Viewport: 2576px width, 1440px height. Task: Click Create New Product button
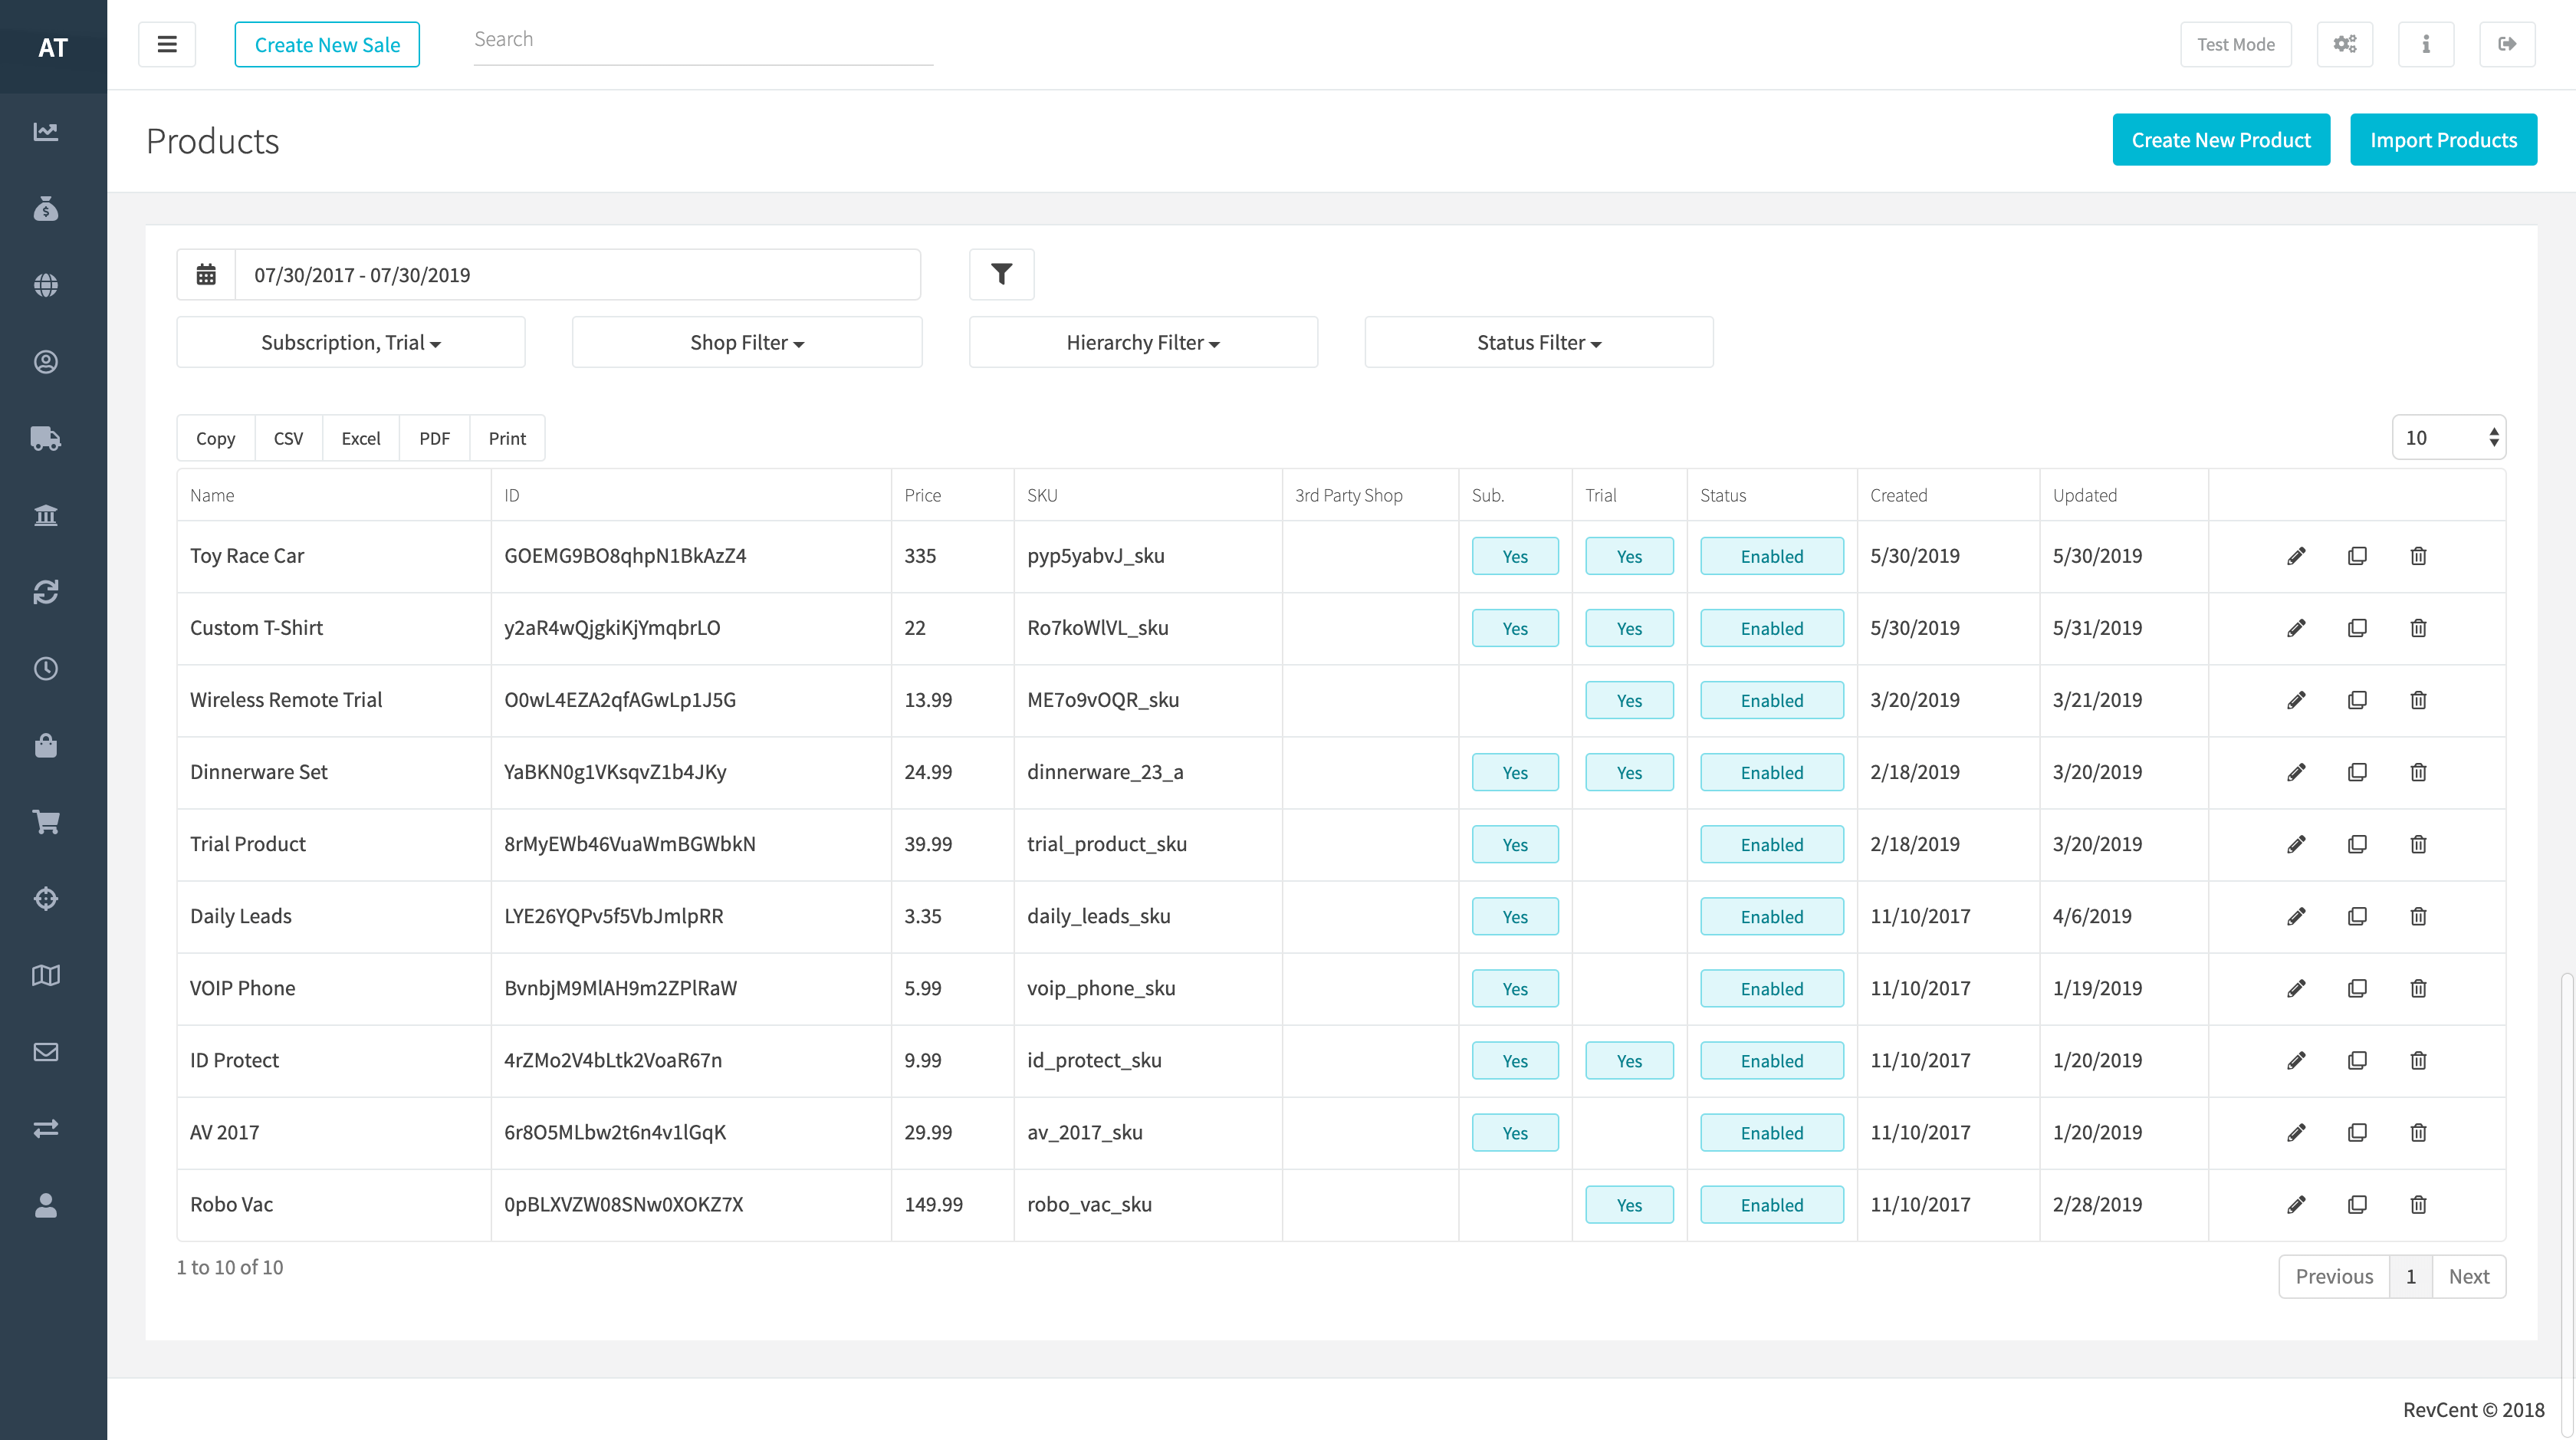click(2221, 140)
